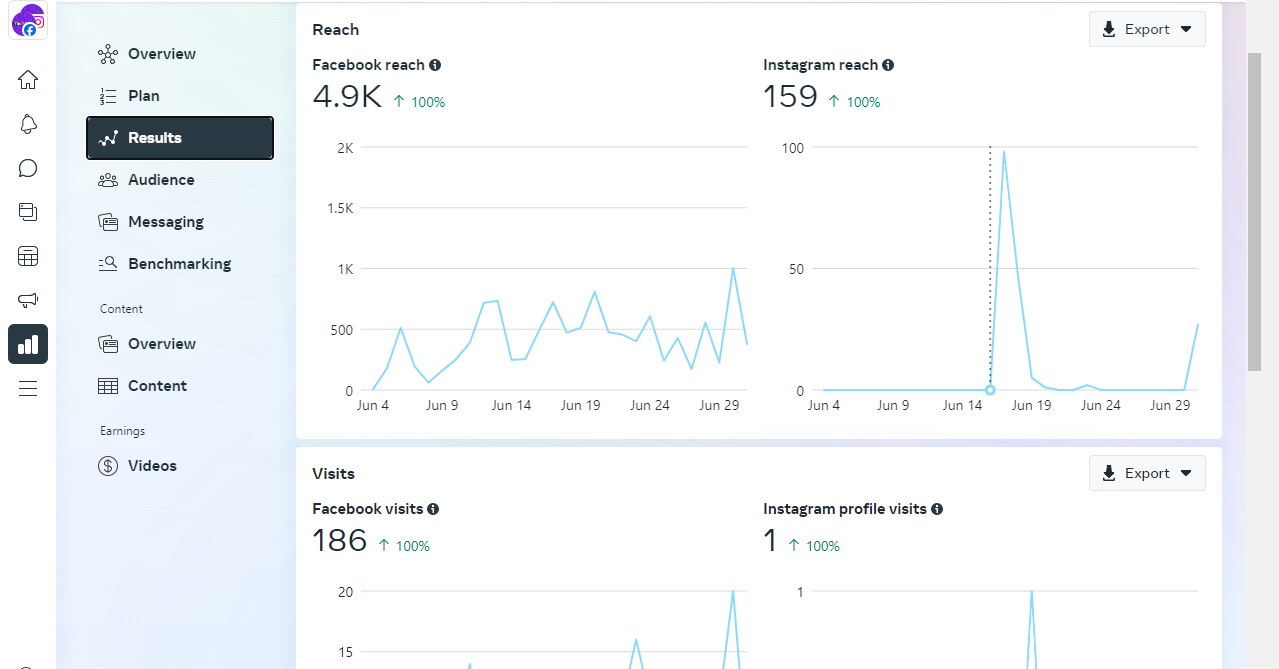
Task: Click the Reach section heading
Action: pyautogui.click(x=335, y=29)
